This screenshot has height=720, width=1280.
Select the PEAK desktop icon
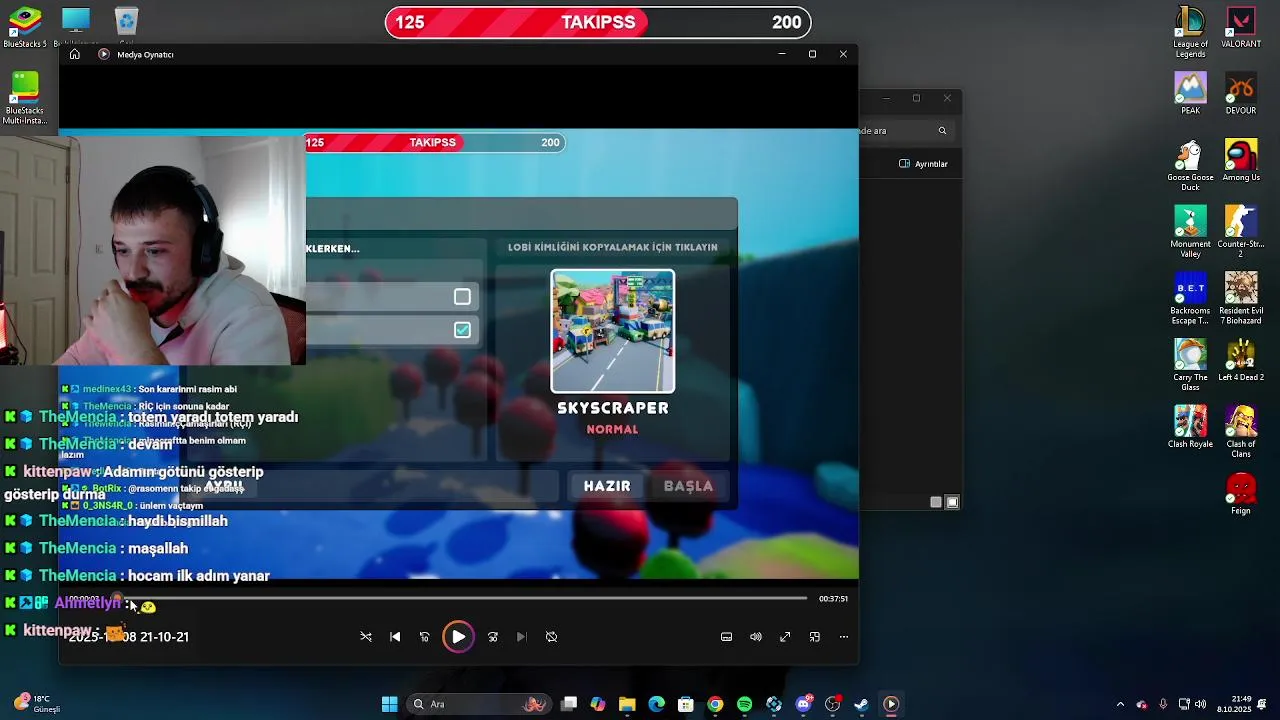[1190, 93]
